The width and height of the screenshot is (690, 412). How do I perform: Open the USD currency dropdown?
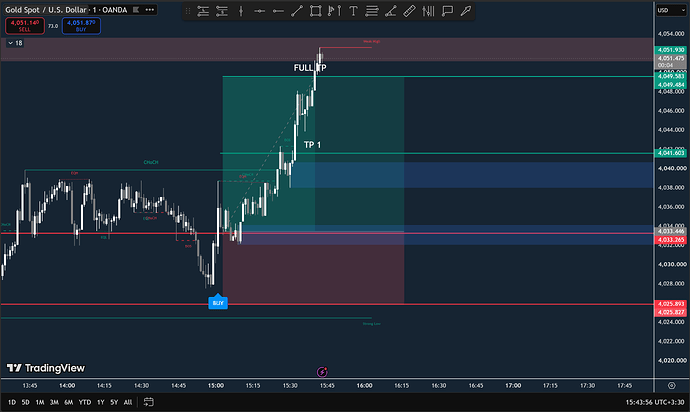click(x=671, y=10)
